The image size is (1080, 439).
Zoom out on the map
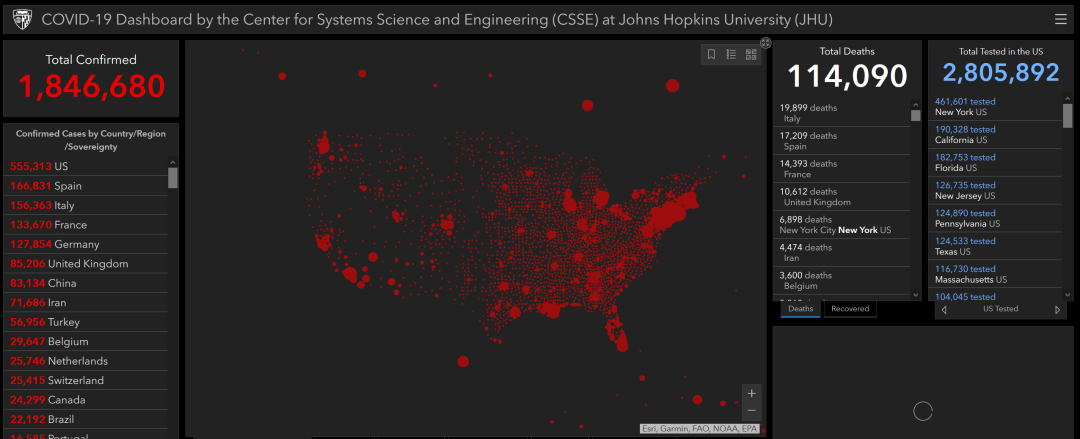[751, 411]
